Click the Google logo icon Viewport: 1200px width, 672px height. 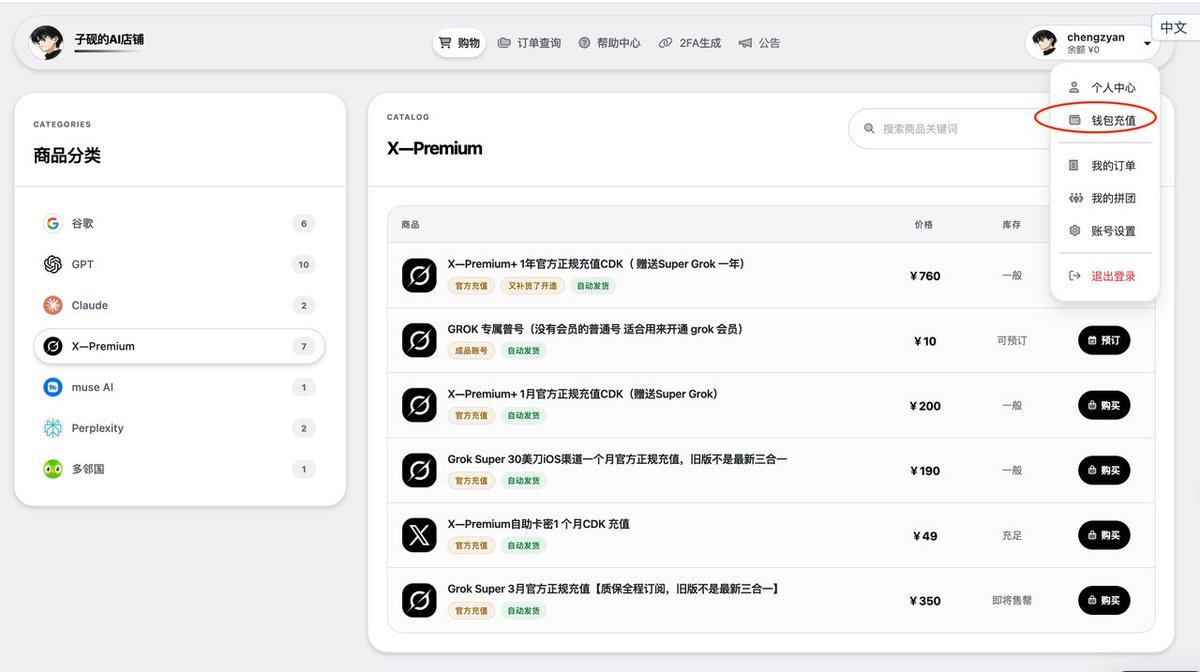click(53, 224)
